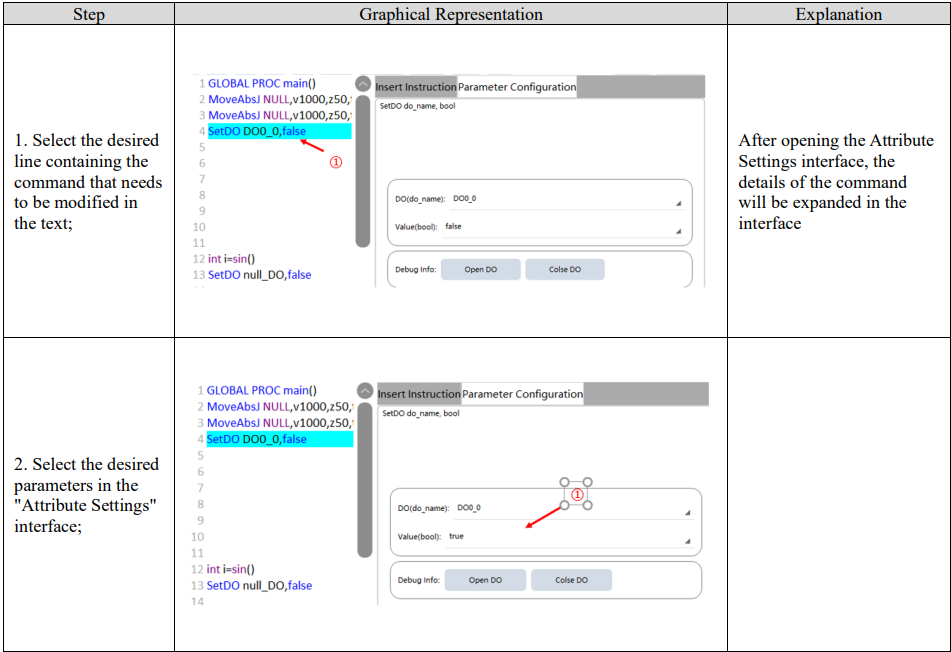Click code editor vertical scrollbar in step 2 screenshot
The height and width of the screenshot is (652, 951).
click(365, 480)
